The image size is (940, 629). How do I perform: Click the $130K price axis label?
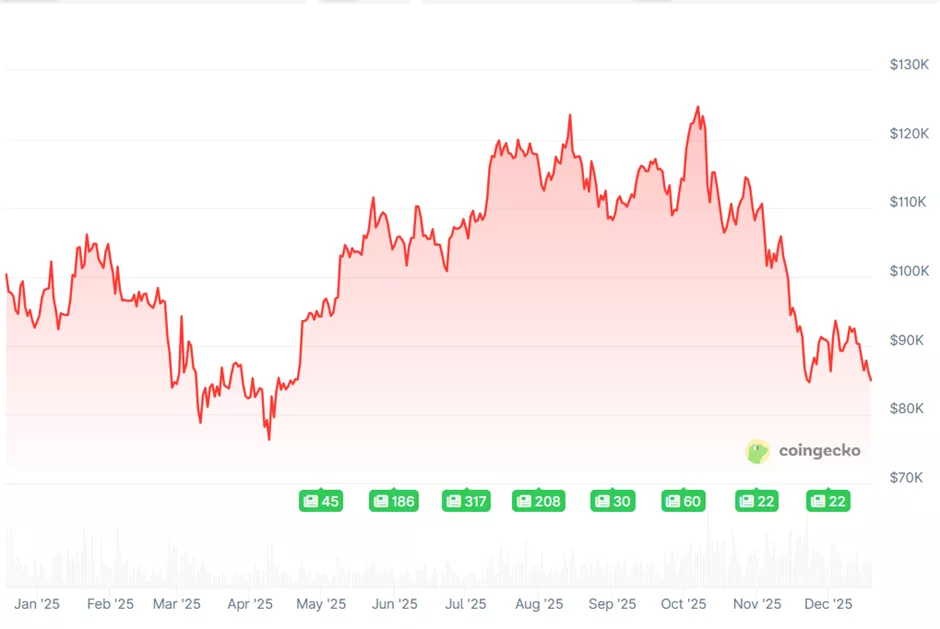[909, 65]
